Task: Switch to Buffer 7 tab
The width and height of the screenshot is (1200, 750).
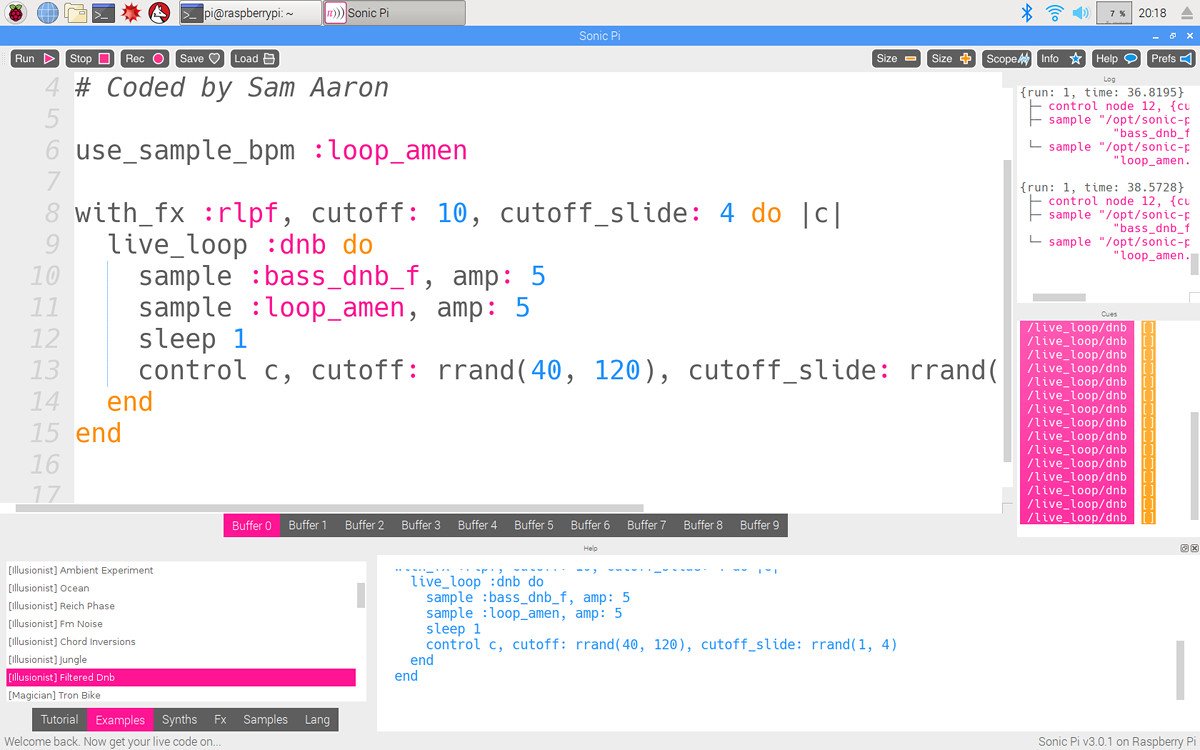Action: [647, 525]
